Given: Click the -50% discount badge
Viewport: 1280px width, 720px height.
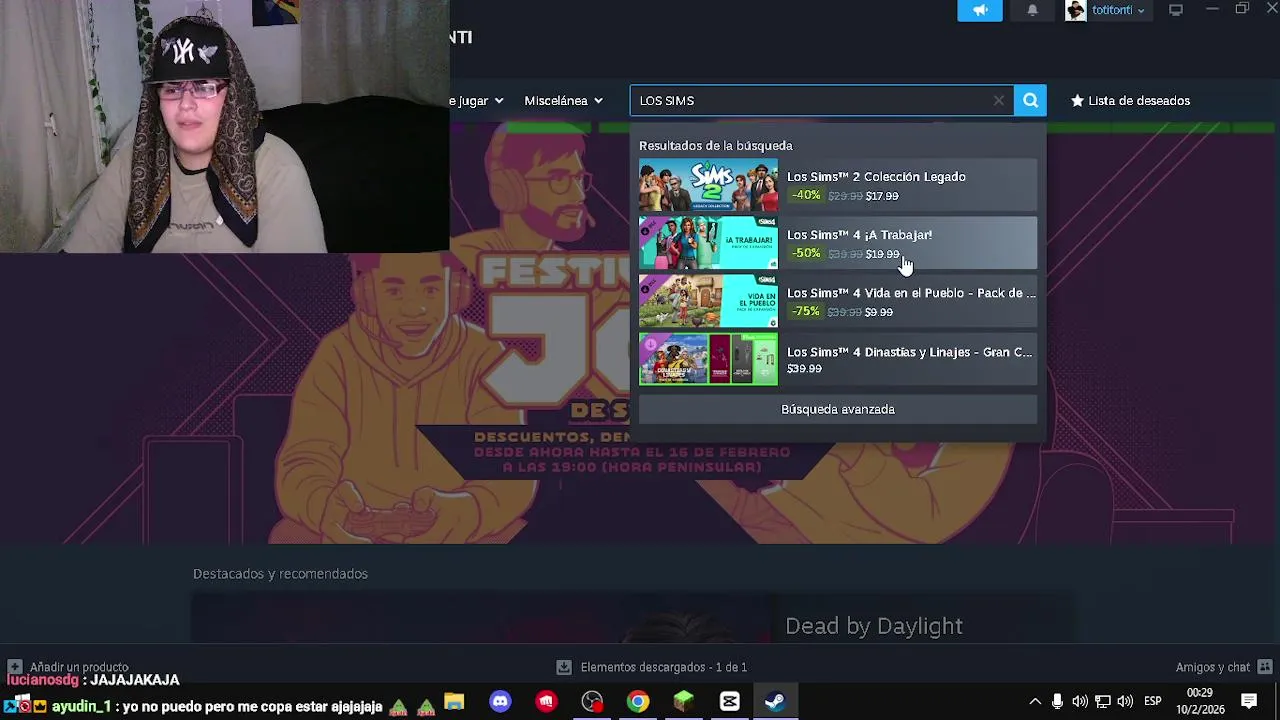Looking at the screenshot, I should click(x=805, y=254).
